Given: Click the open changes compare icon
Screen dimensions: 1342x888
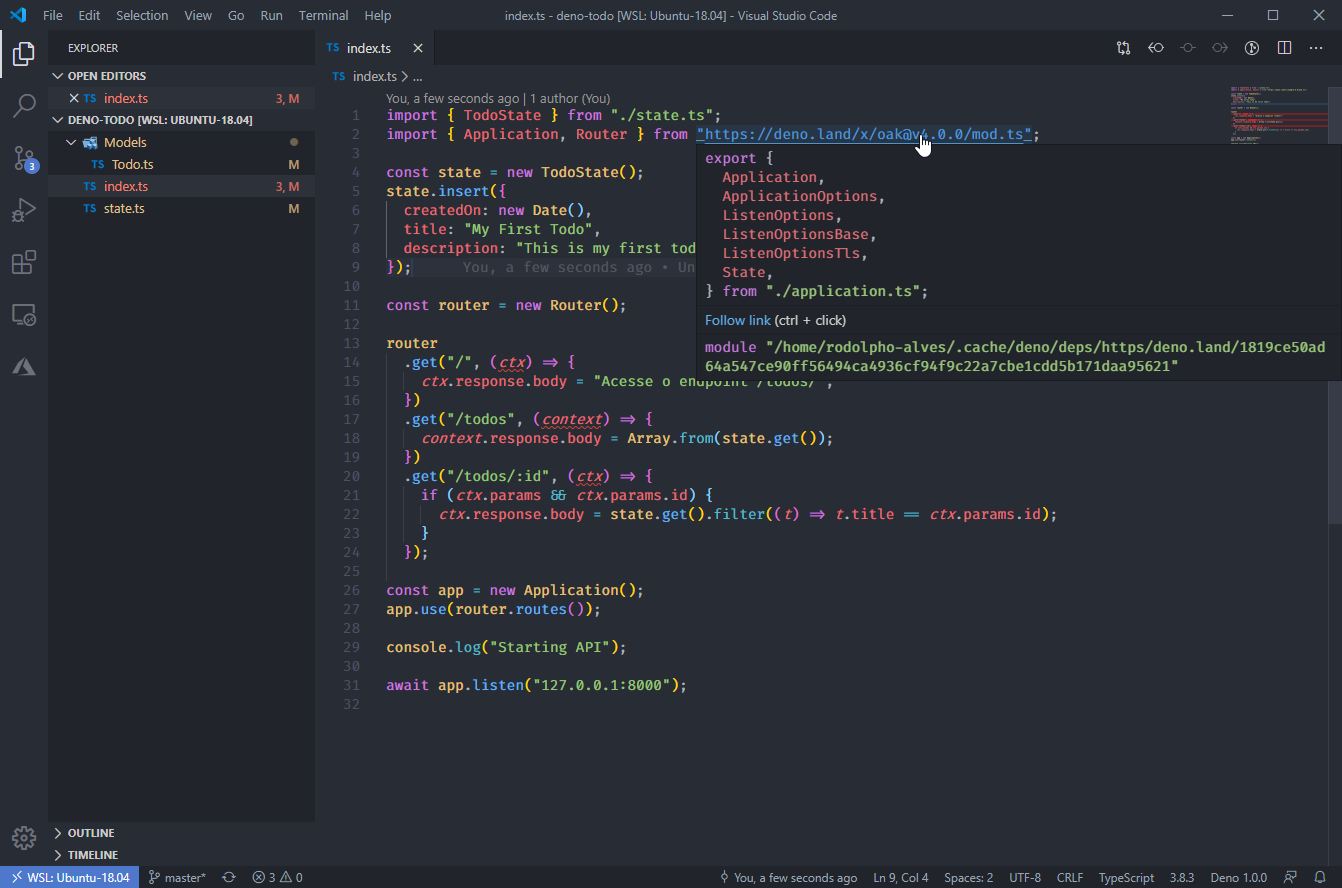Looking at the screenshot, I should click(1124, 48).
